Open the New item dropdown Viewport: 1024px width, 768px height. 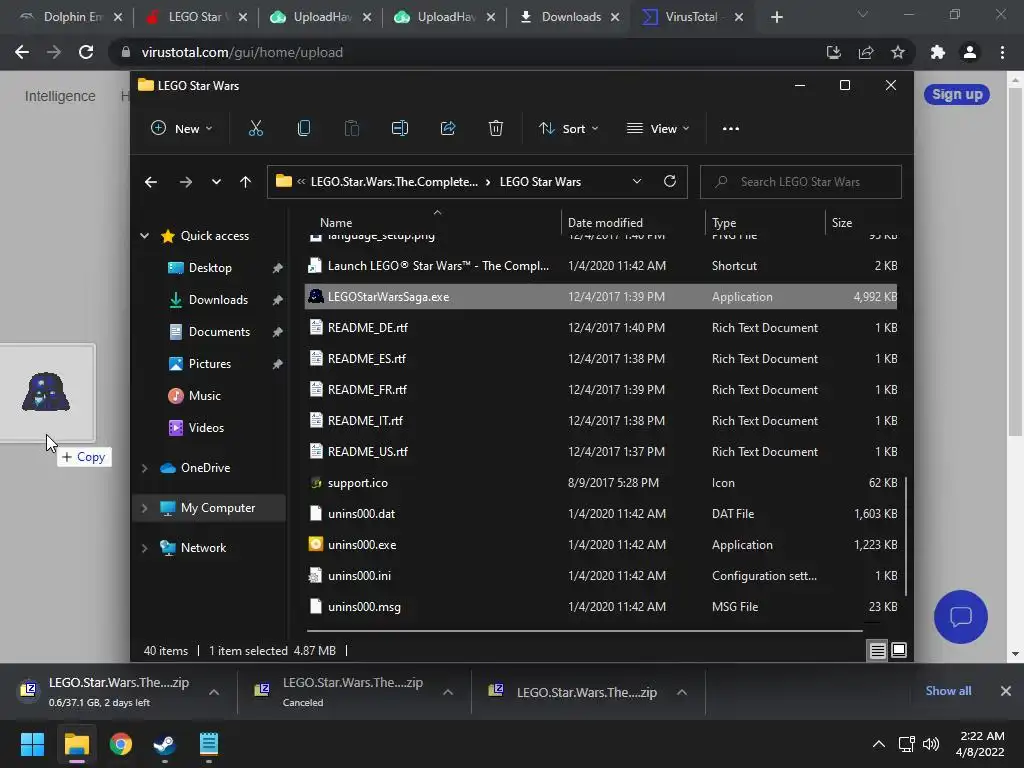(x=182, y=129)
